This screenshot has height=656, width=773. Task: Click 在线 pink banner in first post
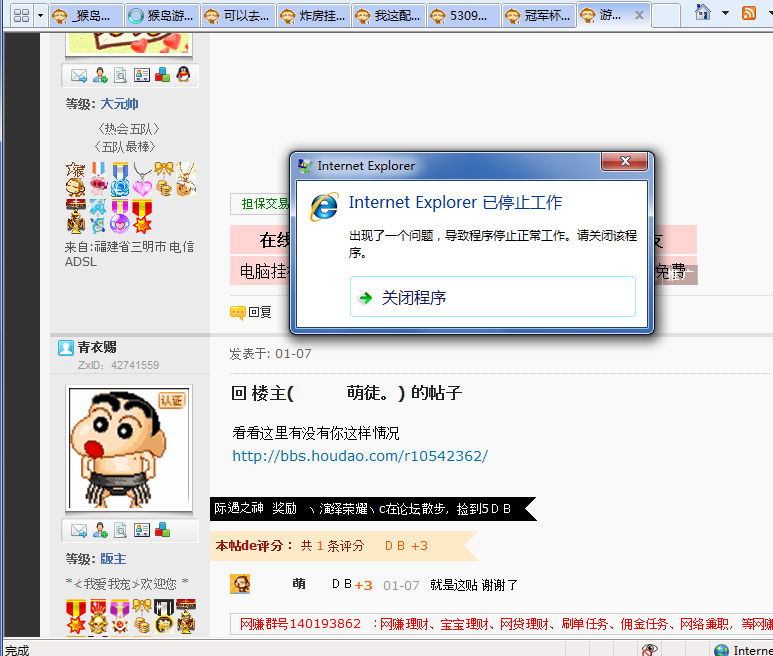click(x=260, y=240)
